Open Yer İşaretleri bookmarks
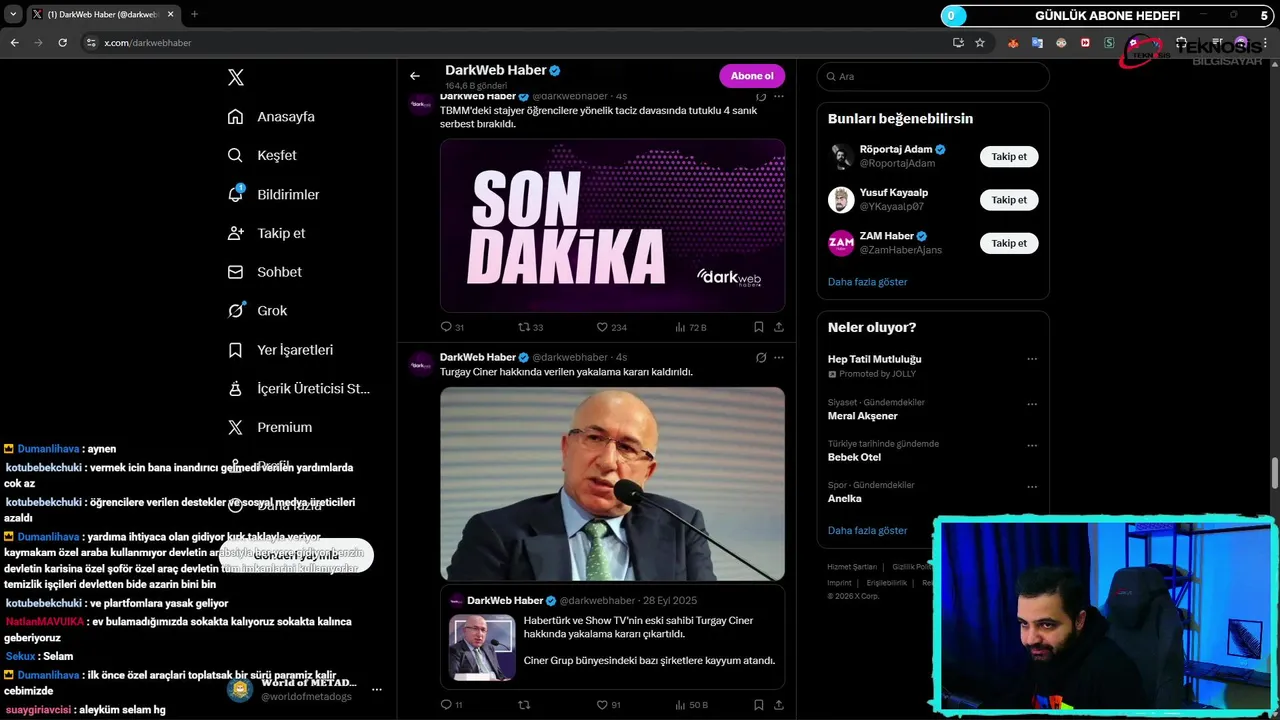This screenshot has height=720, width=1280. (280, 350)
